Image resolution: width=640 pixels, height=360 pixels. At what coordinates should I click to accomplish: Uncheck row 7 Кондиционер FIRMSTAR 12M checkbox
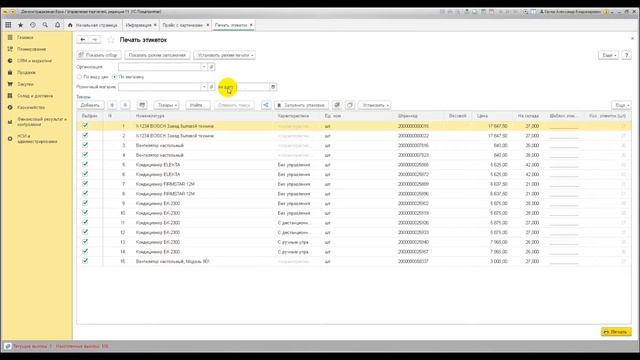point(85,184)
